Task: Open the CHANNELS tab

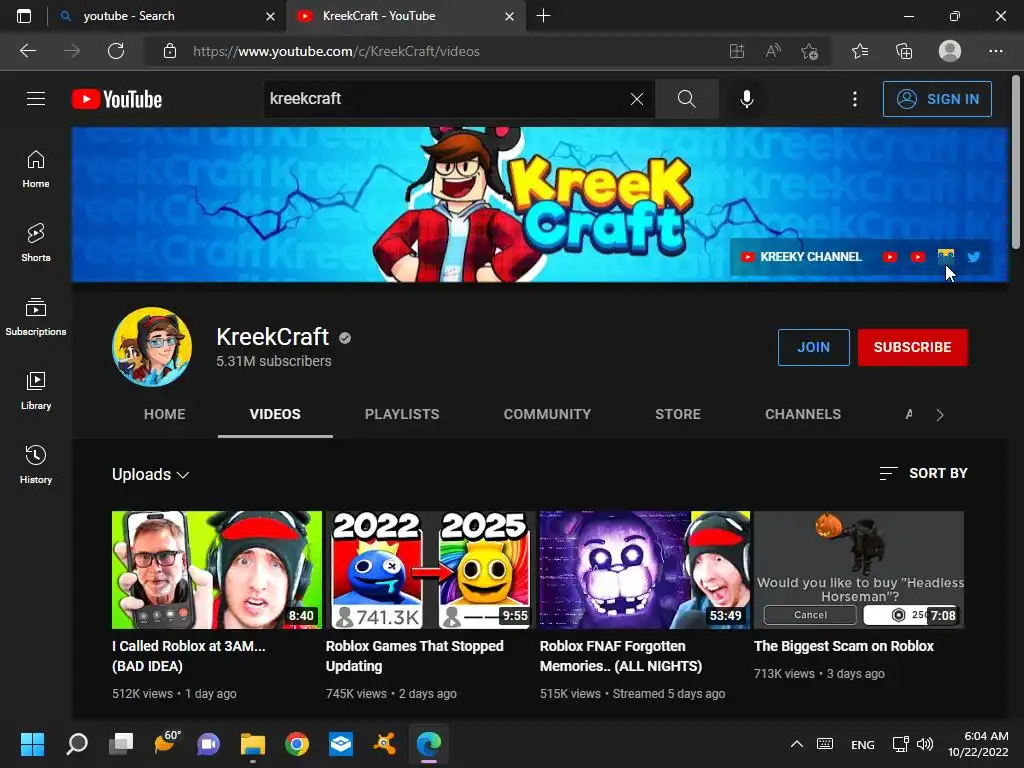Action: tap(803, 414)
